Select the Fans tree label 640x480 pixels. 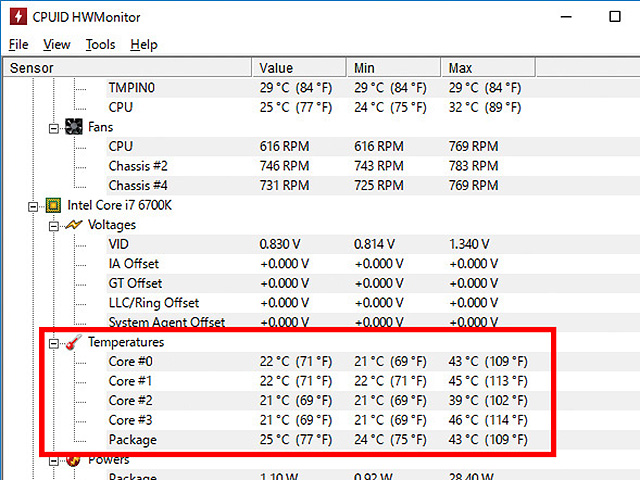tap(100, 127)
